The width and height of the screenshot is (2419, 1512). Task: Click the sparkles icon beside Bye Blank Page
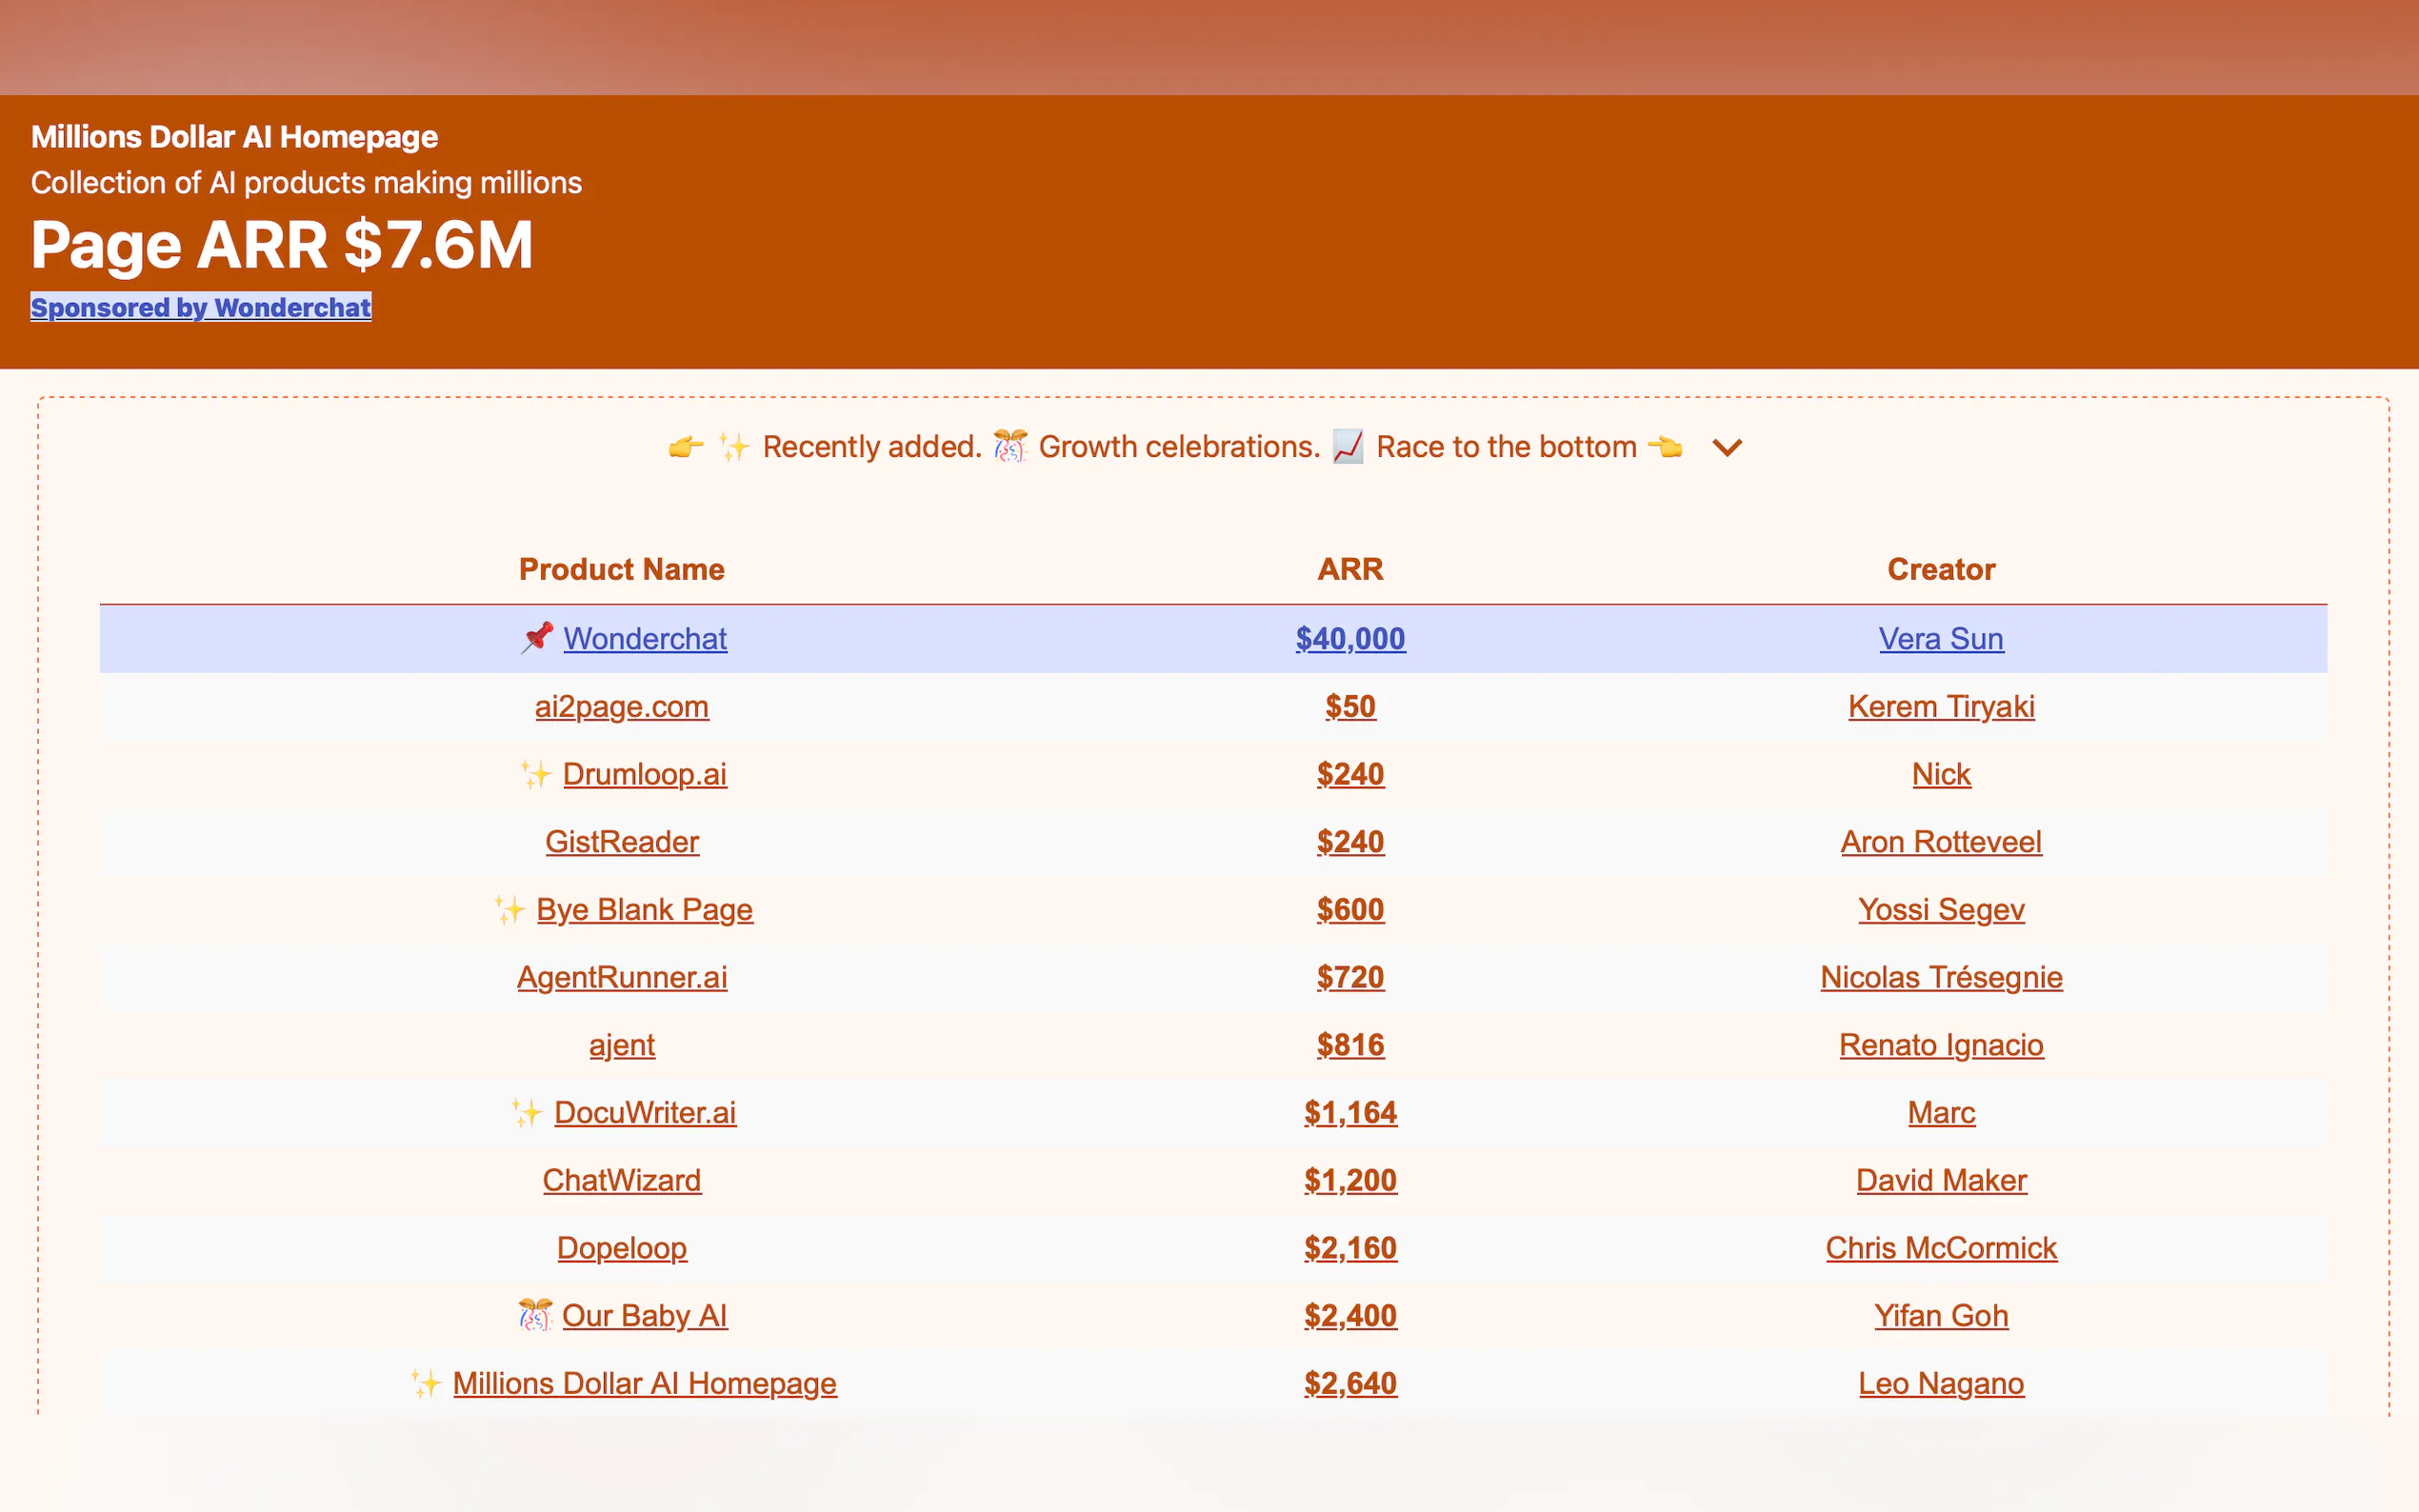point(510,909)
